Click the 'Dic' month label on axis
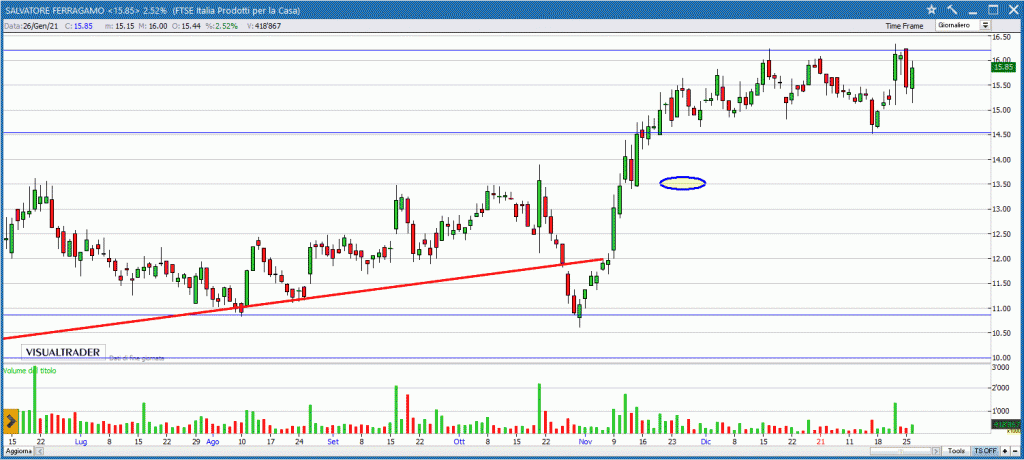 [705, 441]
